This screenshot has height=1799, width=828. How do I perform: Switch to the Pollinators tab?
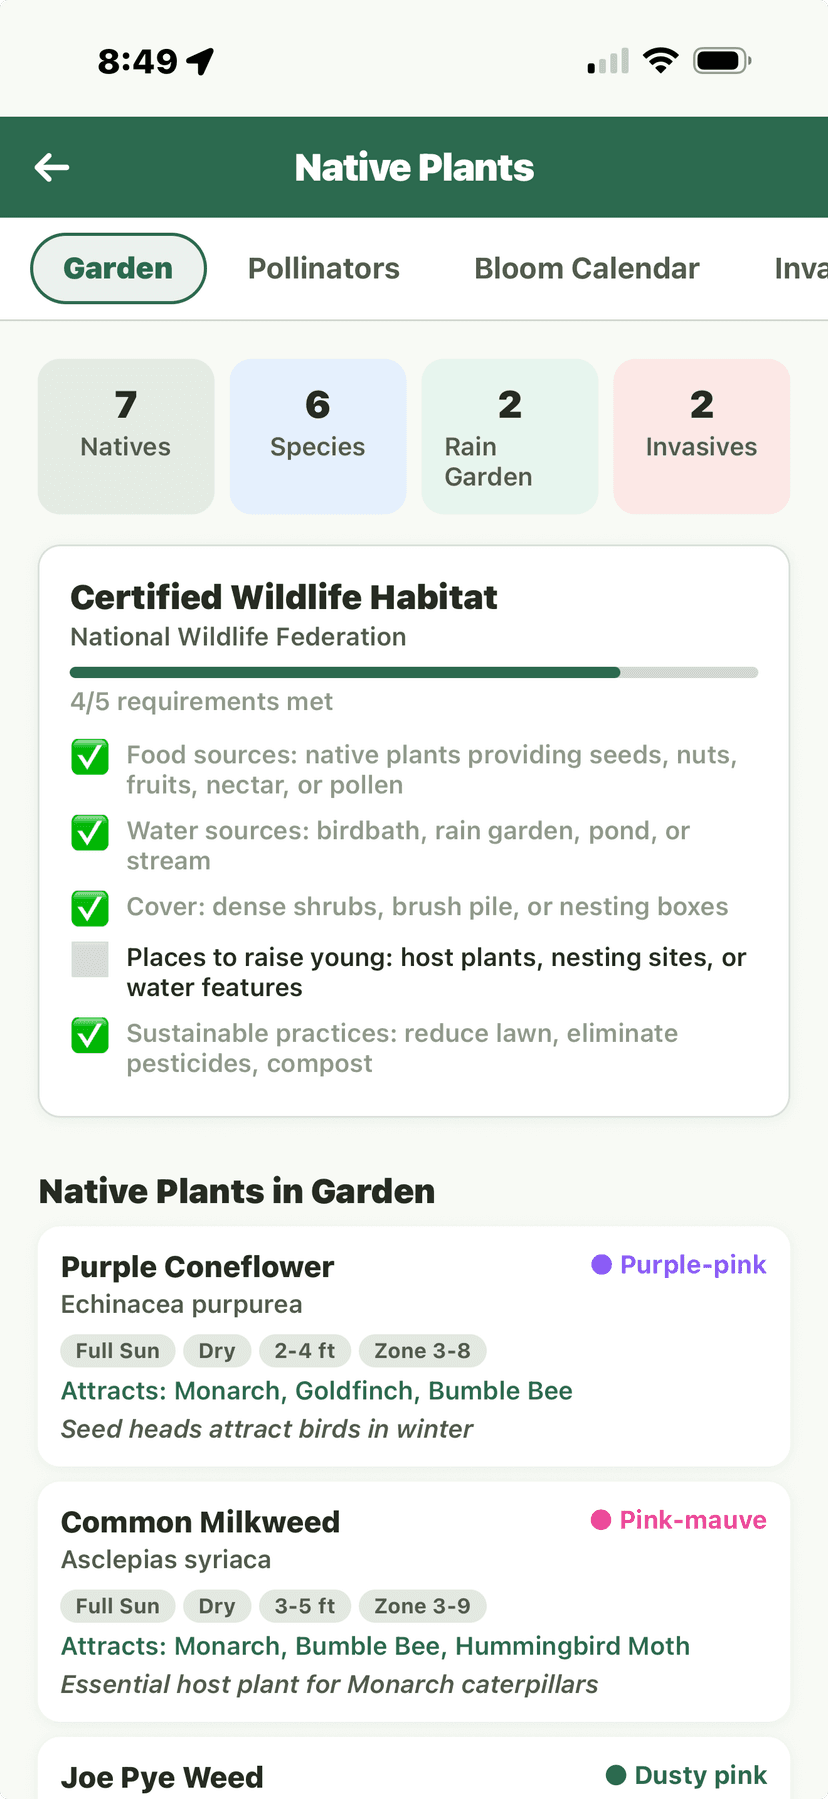pos(323,268)
